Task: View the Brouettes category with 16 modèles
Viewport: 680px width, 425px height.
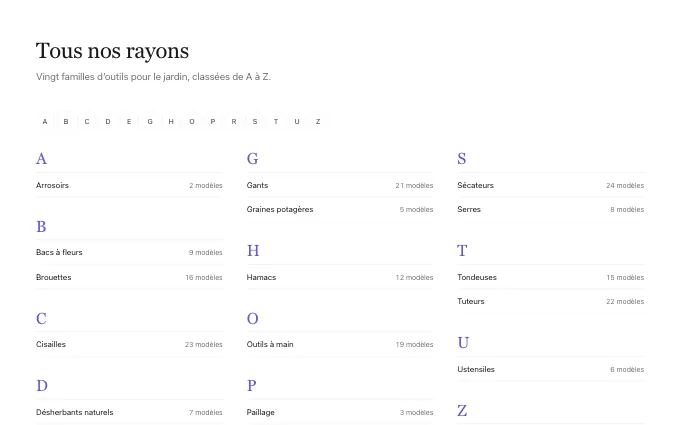Action: tap(129, 277)
